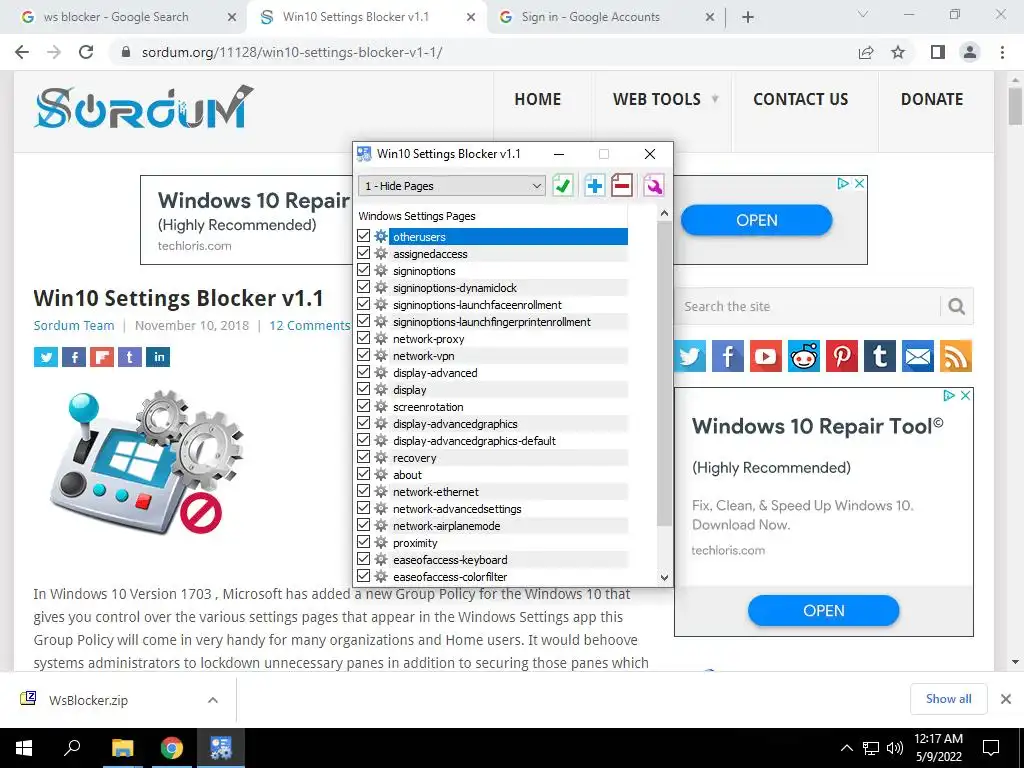This screenshot has height=768, width=1024.
Task: Open the HOME menu item
Action: pyautogui.click(x=537, y=99)
